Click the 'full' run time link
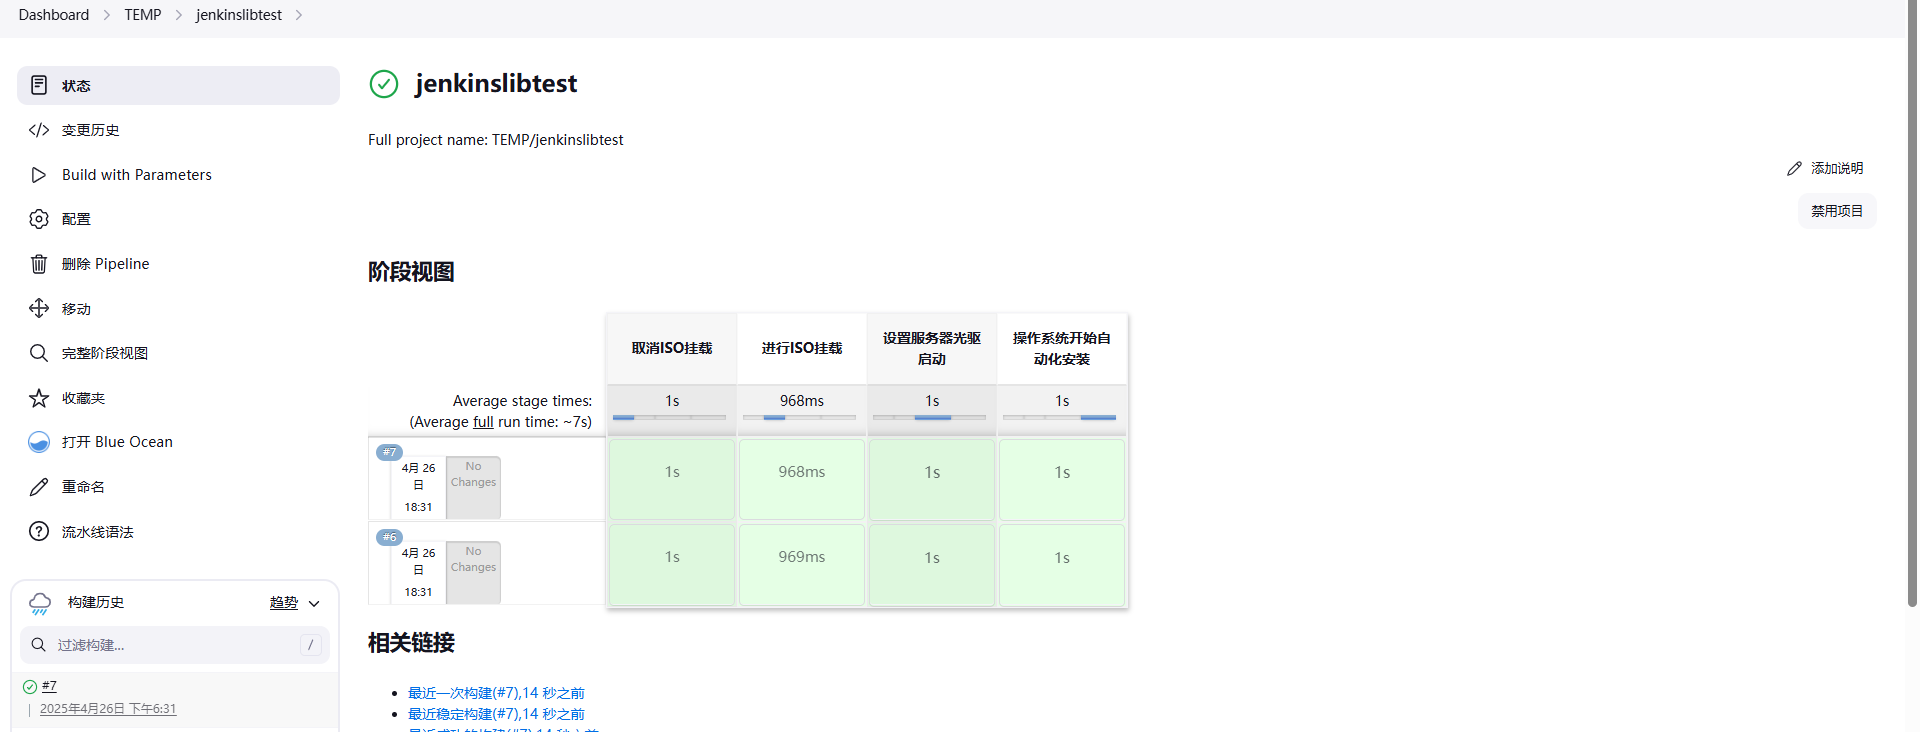 483,422
